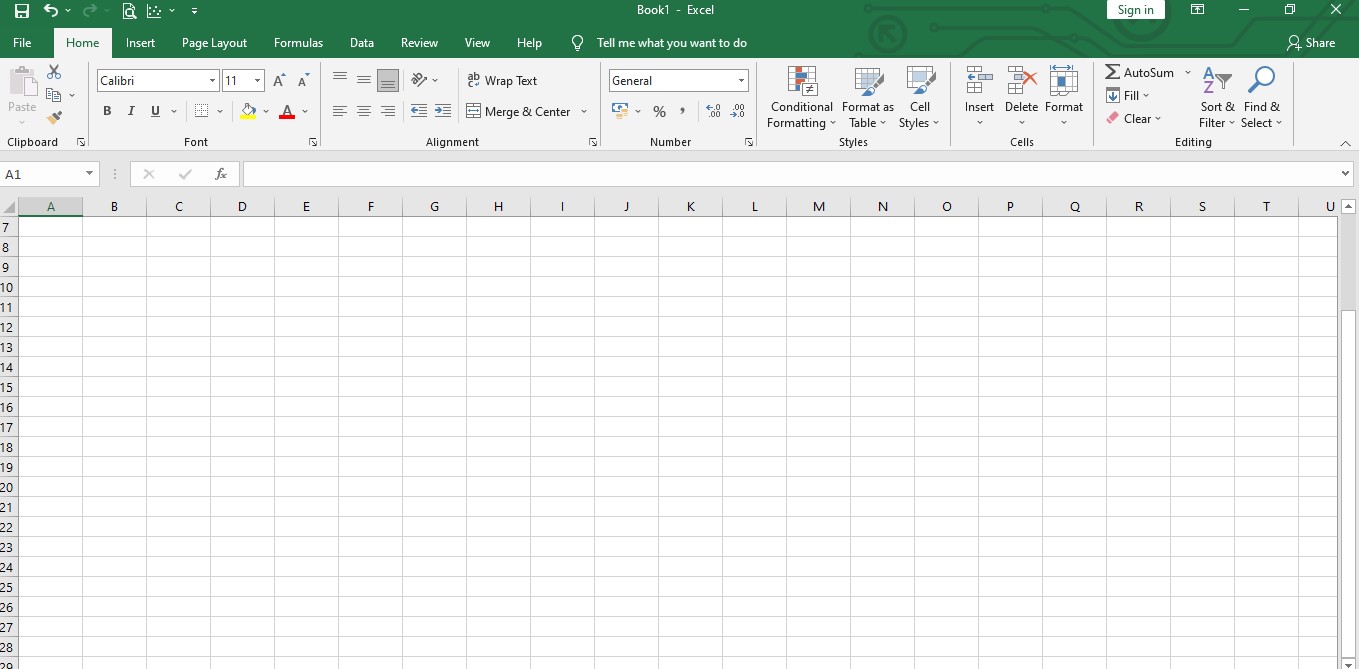This screenshot has height=669, width=1359.
Task: Open the Clear dropdown
Action: click(x=1134, y=119)
